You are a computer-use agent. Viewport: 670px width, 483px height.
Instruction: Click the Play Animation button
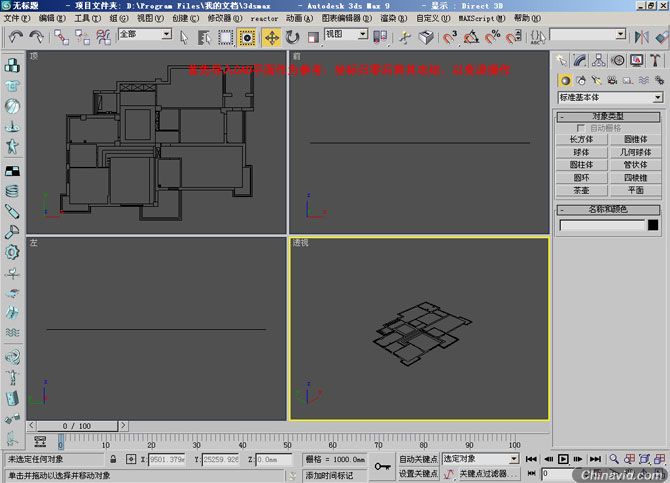click(x=563, y=459)
